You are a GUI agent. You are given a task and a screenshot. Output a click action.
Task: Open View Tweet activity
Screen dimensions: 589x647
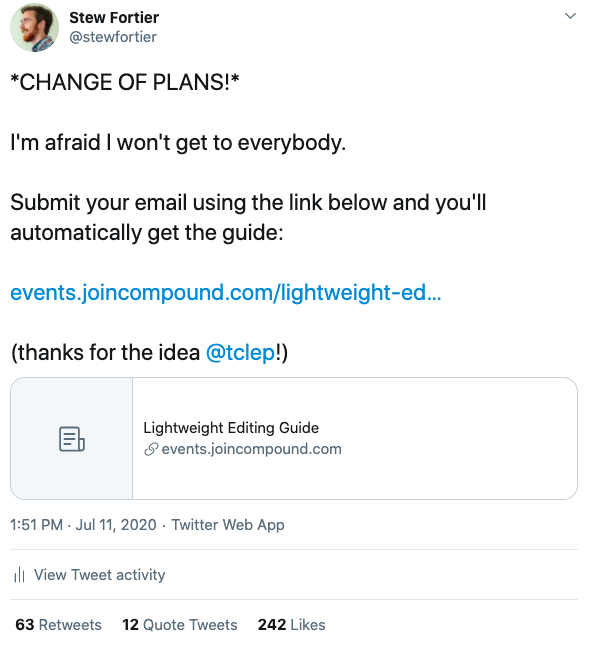pyautogui.click(x=99, y=575)
